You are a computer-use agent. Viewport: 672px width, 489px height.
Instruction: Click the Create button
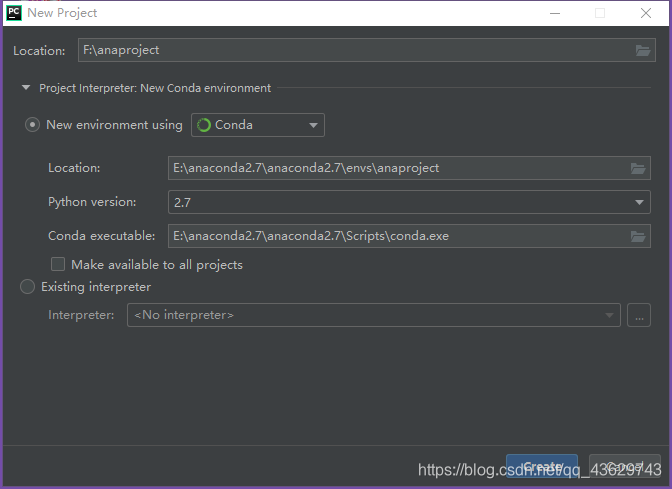[x=542, y=466]
